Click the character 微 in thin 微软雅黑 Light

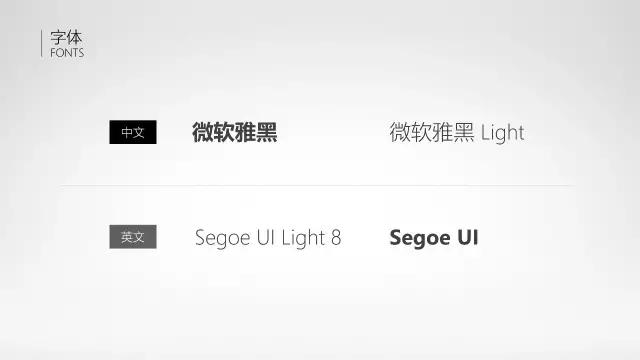pyautogui.click(x=400, y=132)
